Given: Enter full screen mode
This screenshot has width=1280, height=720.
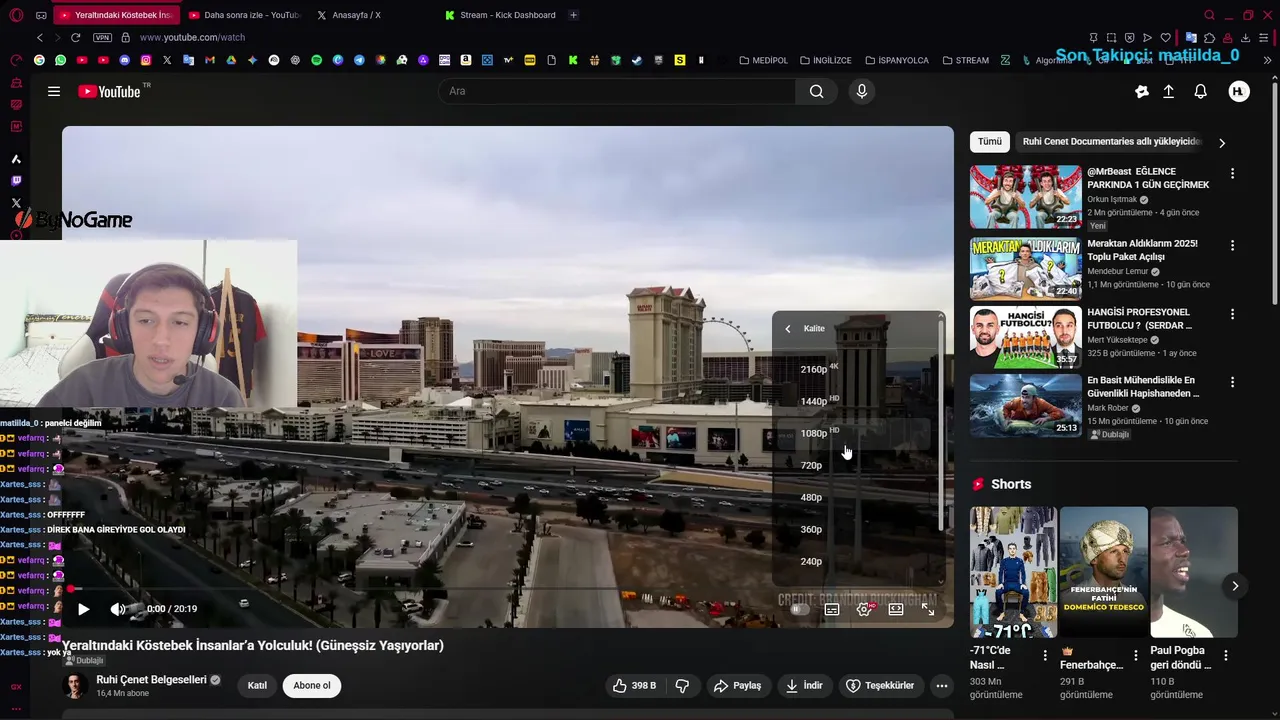Looking at the screenshot, I should coord(928,609).
